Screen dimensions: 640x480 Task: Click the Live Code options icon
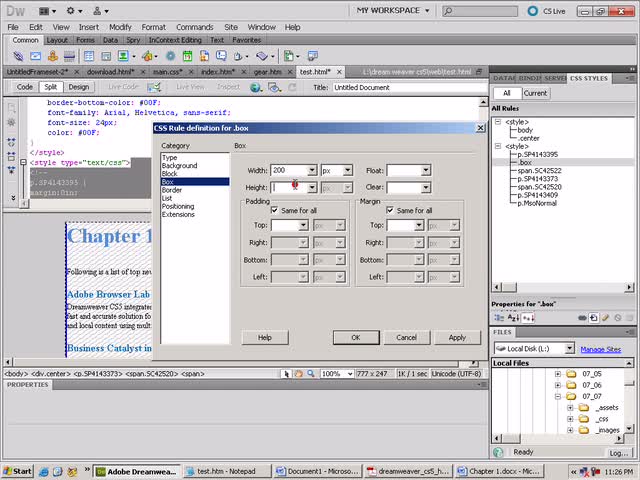[154, 87]
